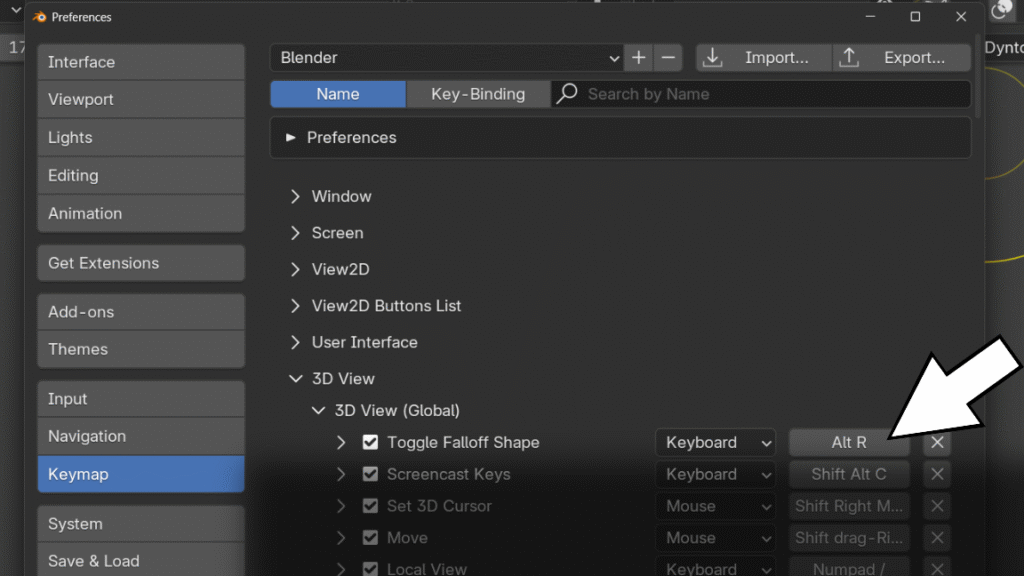
Task: Remove the Numpad shortcut for Local View
Action: point(937,568)
